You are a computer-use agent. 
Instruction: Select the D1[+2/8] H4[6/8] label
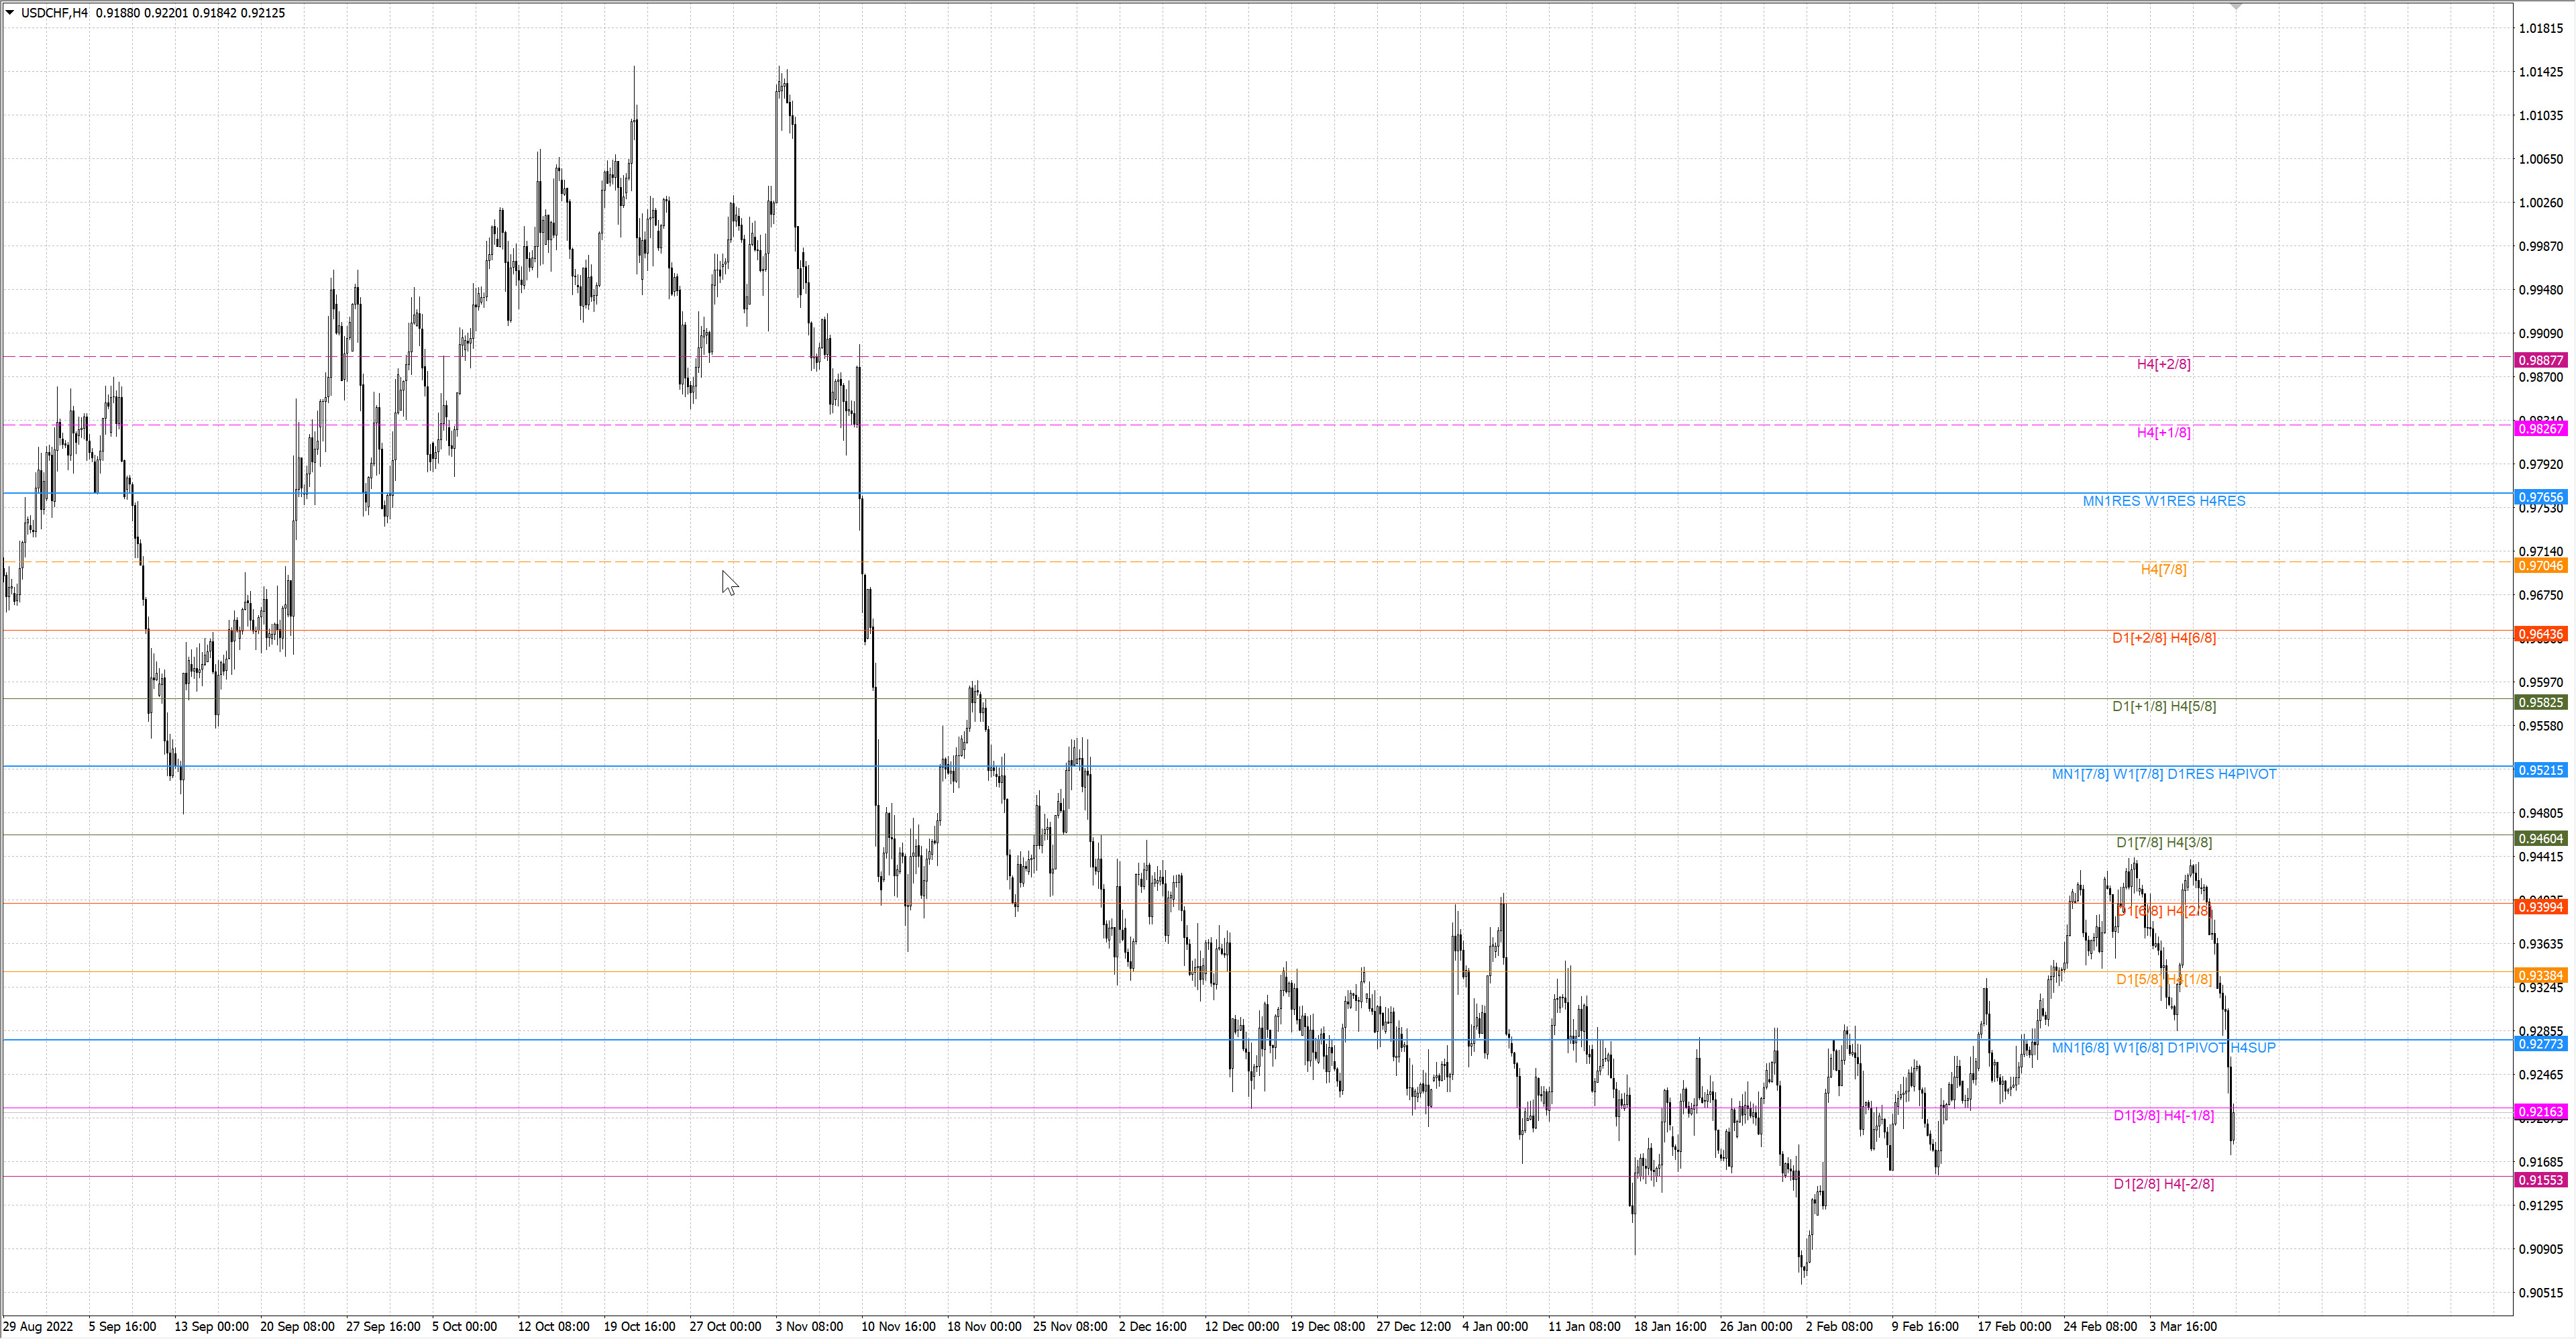click(x=2163, y=638)
